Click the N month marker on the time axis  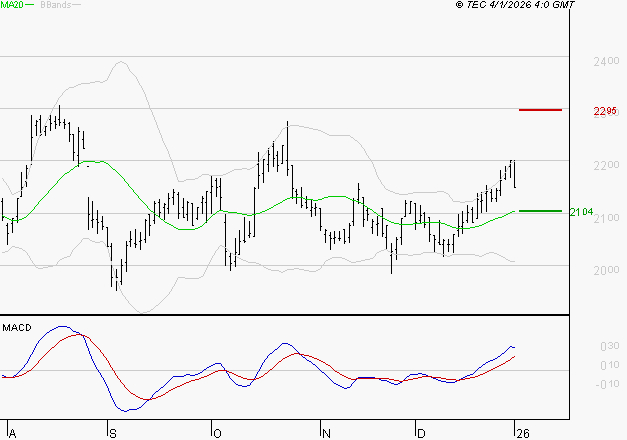326,434
